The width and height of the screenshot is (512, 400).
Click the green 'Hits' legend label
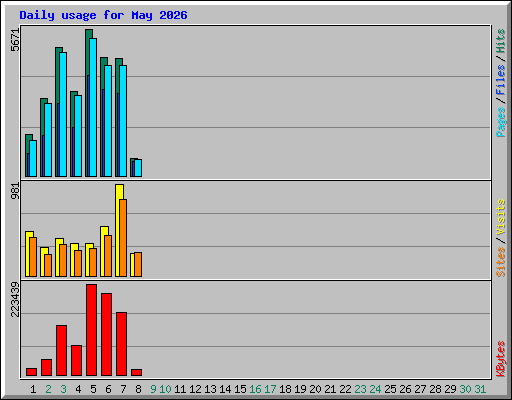click(501, 41)
